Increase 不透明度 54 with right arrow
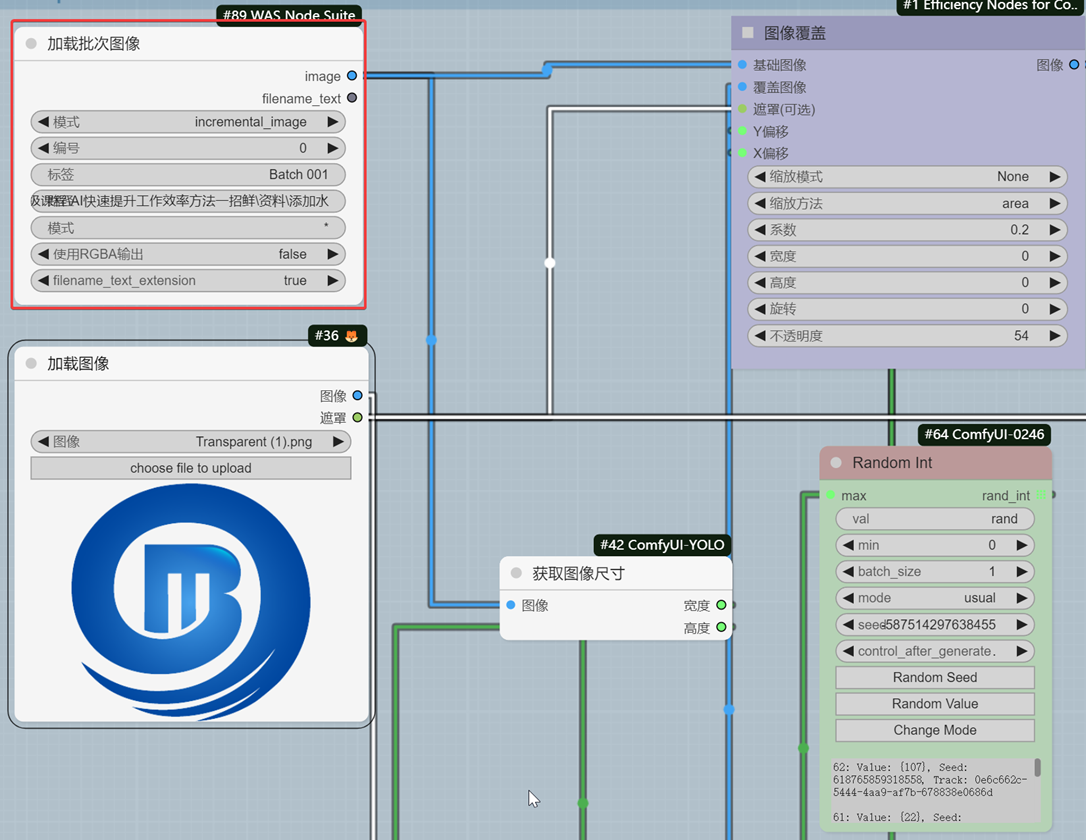The height and width of the screenshot is (840, 1086). 1055,336
